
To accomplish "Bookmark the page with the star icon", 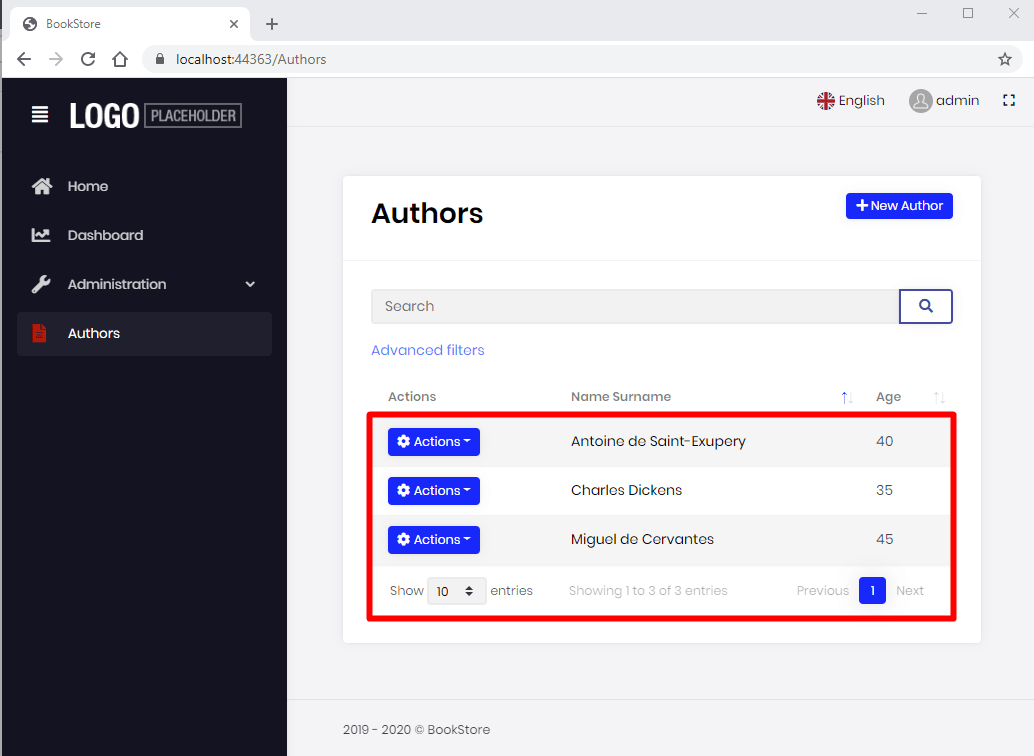I will [x=1004, y=59].
